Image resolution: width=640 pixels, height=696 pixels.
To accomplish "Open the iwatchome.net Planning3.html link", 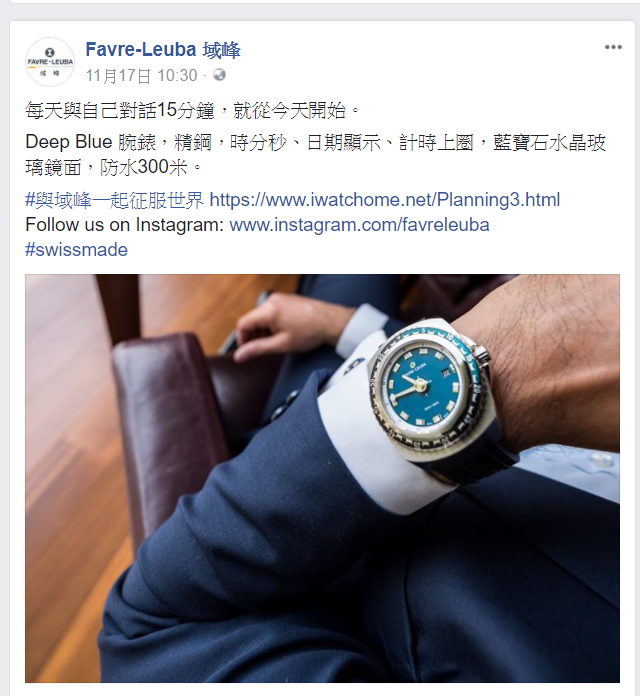I will click(384, 200).
